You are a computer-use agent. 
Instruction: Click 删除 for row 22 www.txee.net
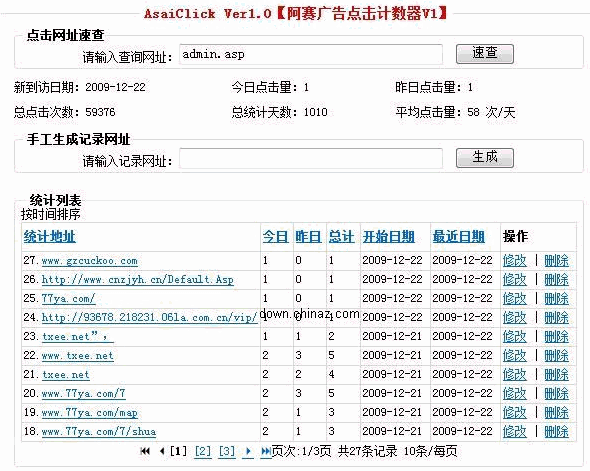point(557,355)
